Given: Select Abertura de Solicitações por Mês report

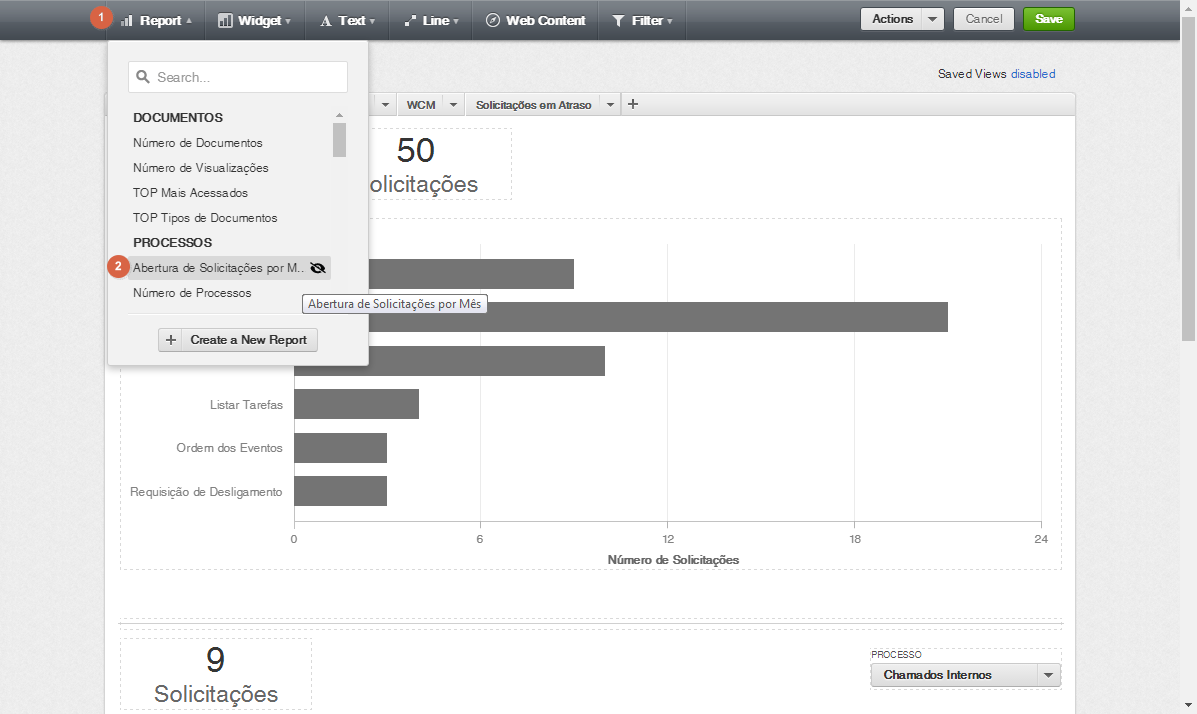Looking at the screenshot, I should (218, 268).
